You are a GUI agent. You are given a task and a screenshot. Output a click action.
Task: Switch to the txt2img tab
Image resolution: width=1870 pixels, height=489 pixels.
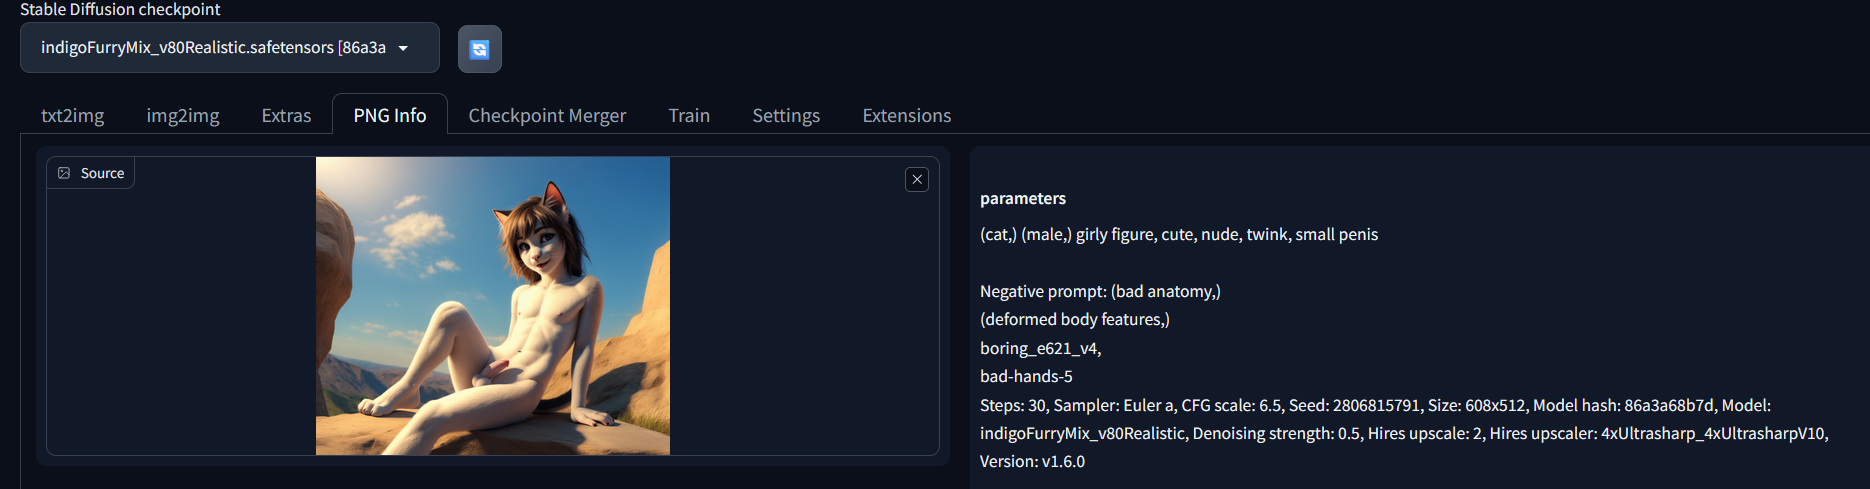(72, 115)
